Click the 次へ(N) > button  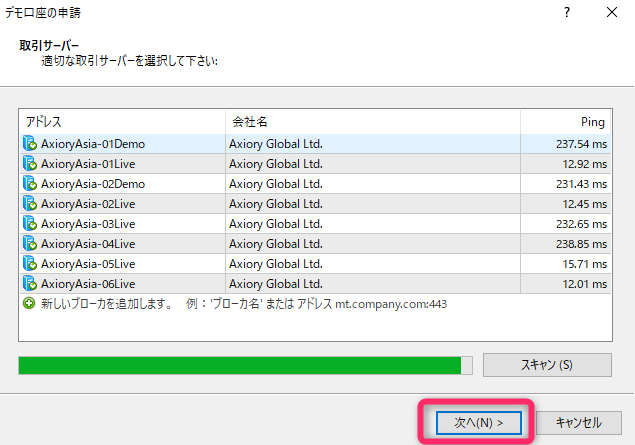(479, 423)
